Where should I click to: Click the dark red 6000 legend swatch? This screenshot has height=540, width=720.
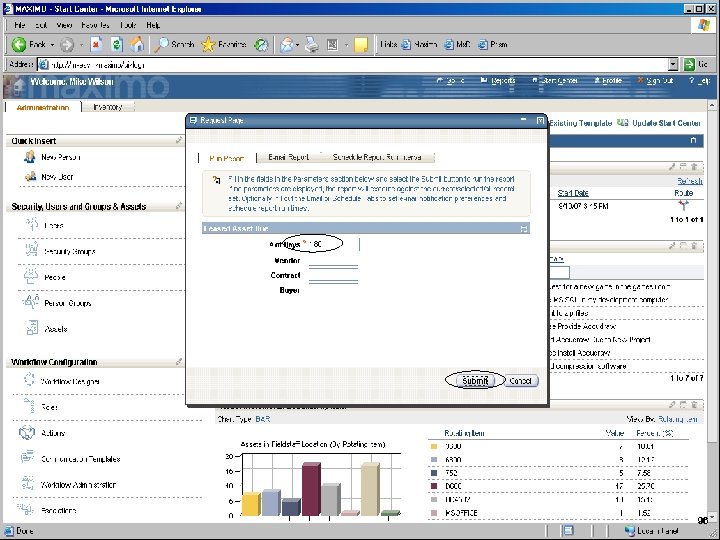tap(434, 486)
